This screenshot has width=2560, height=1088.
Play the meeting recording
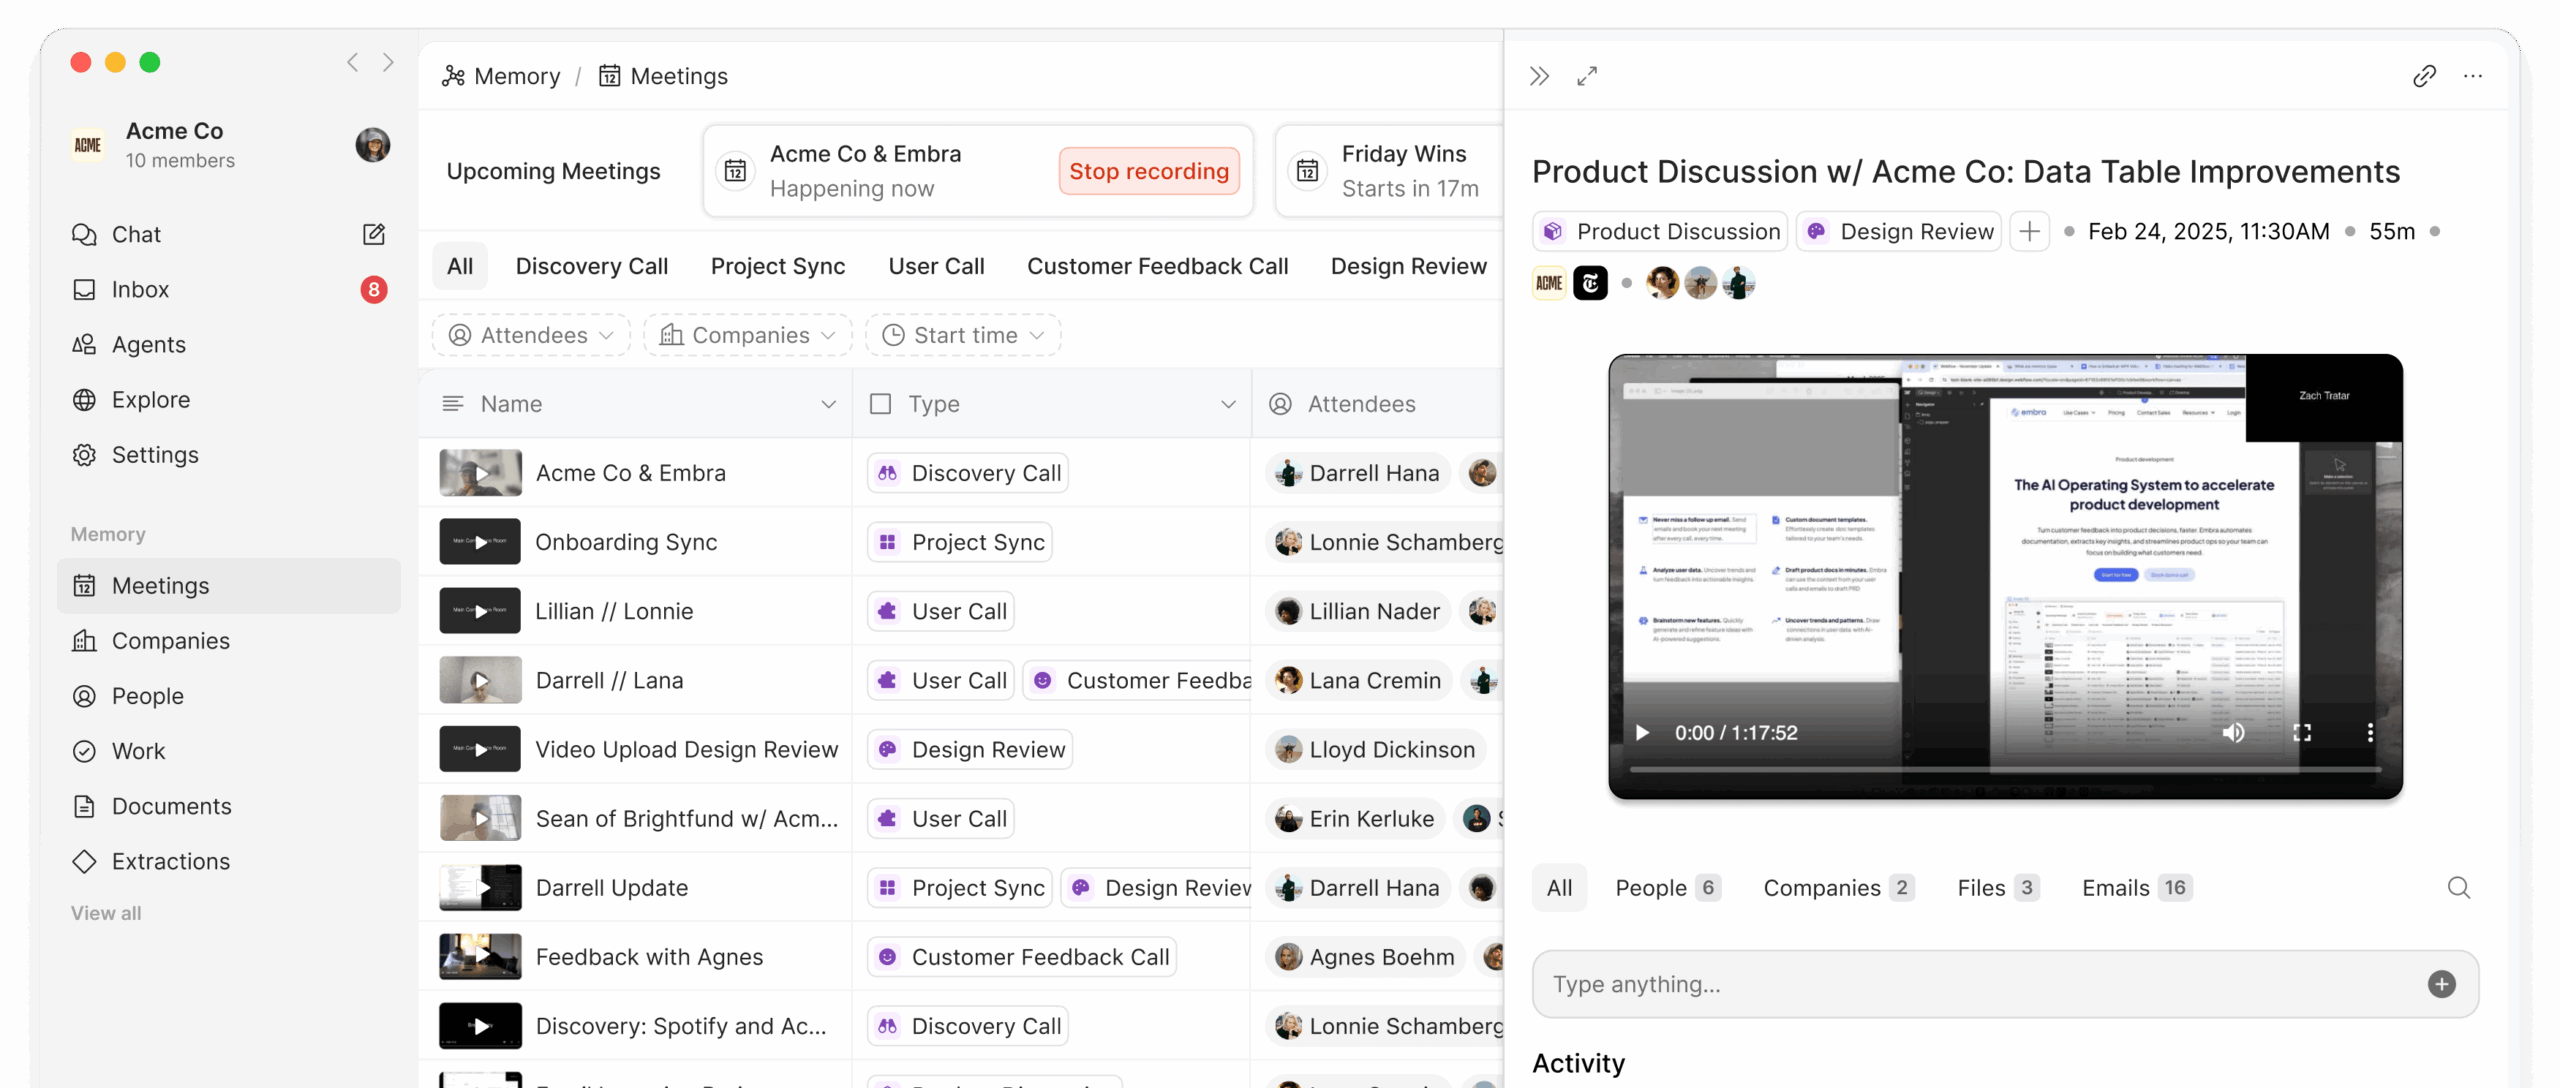pos(1642,733)
